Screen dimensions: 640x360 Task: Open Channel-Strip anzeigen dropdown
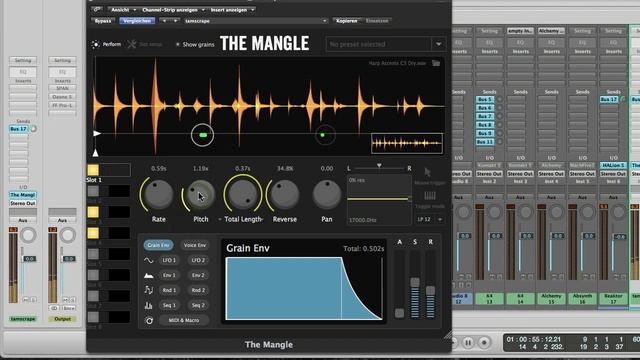pyautogui.click(x=173, y=10)
